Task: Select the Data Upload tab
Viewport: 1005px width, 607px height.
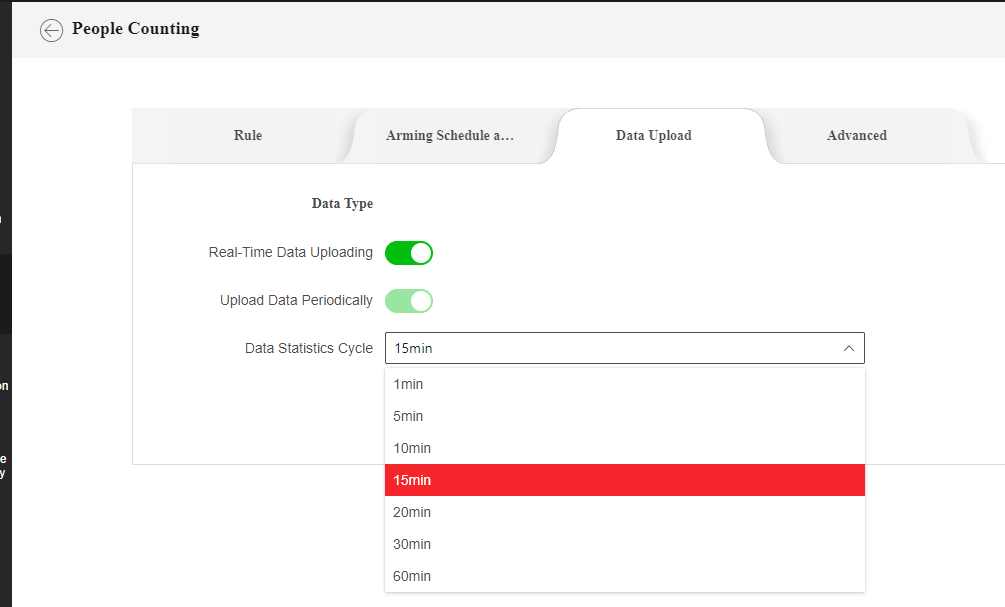Action: (654, 136)
